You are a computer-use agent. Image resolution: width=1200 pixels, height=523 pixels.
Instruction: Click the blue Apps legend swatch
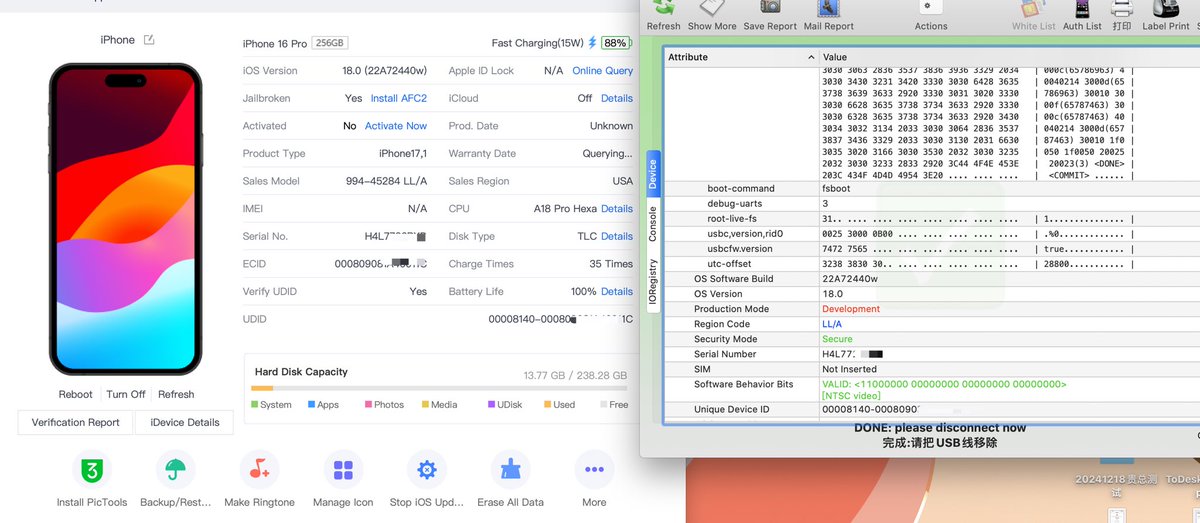311,405
